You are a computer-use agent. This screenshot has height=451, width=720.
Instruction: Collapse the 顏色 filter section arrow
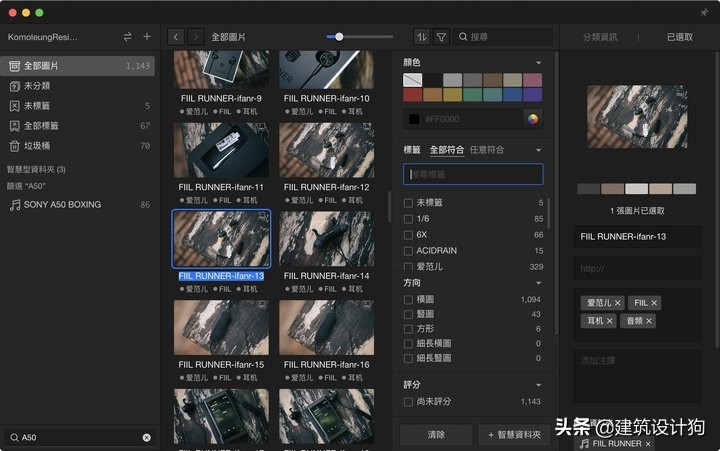pyautogui.click(x=538, y=62)
